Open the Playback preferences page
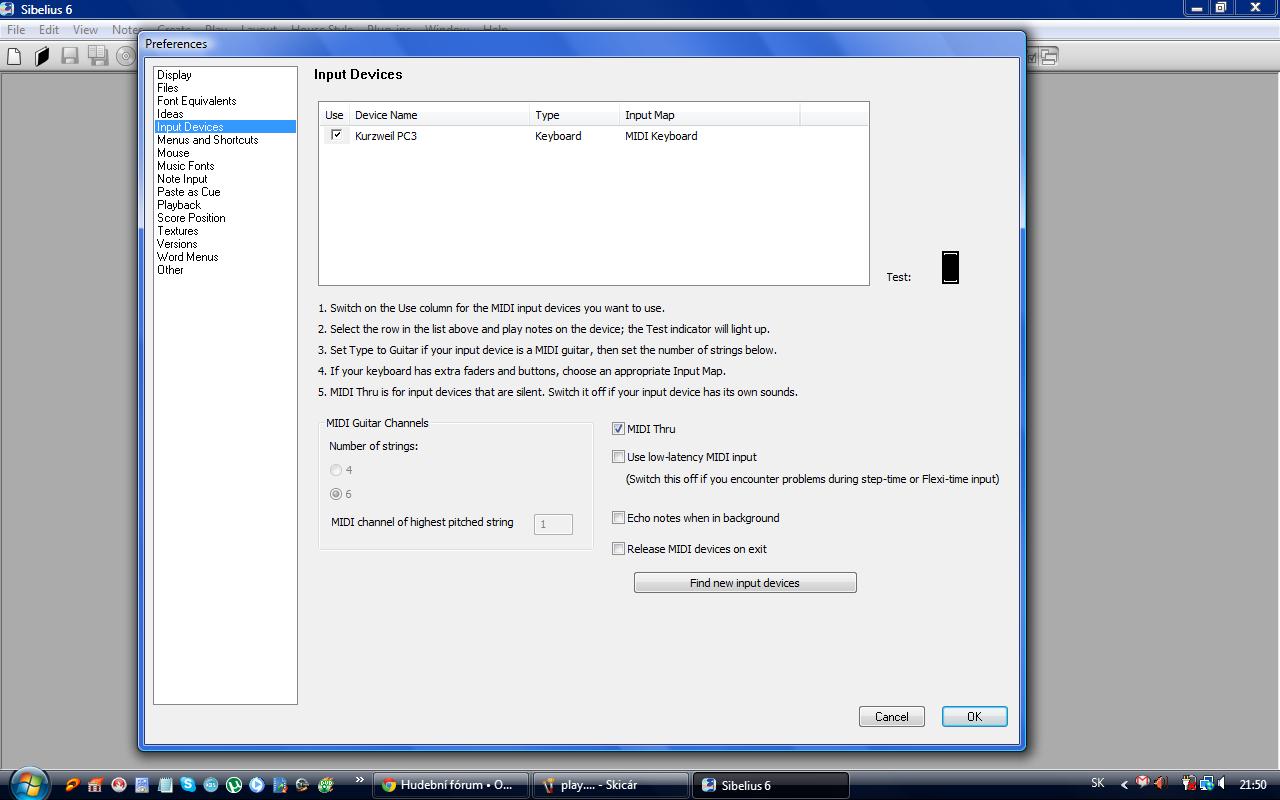Viewport: 1280px width, 800px height. click(x=179, y=205)
